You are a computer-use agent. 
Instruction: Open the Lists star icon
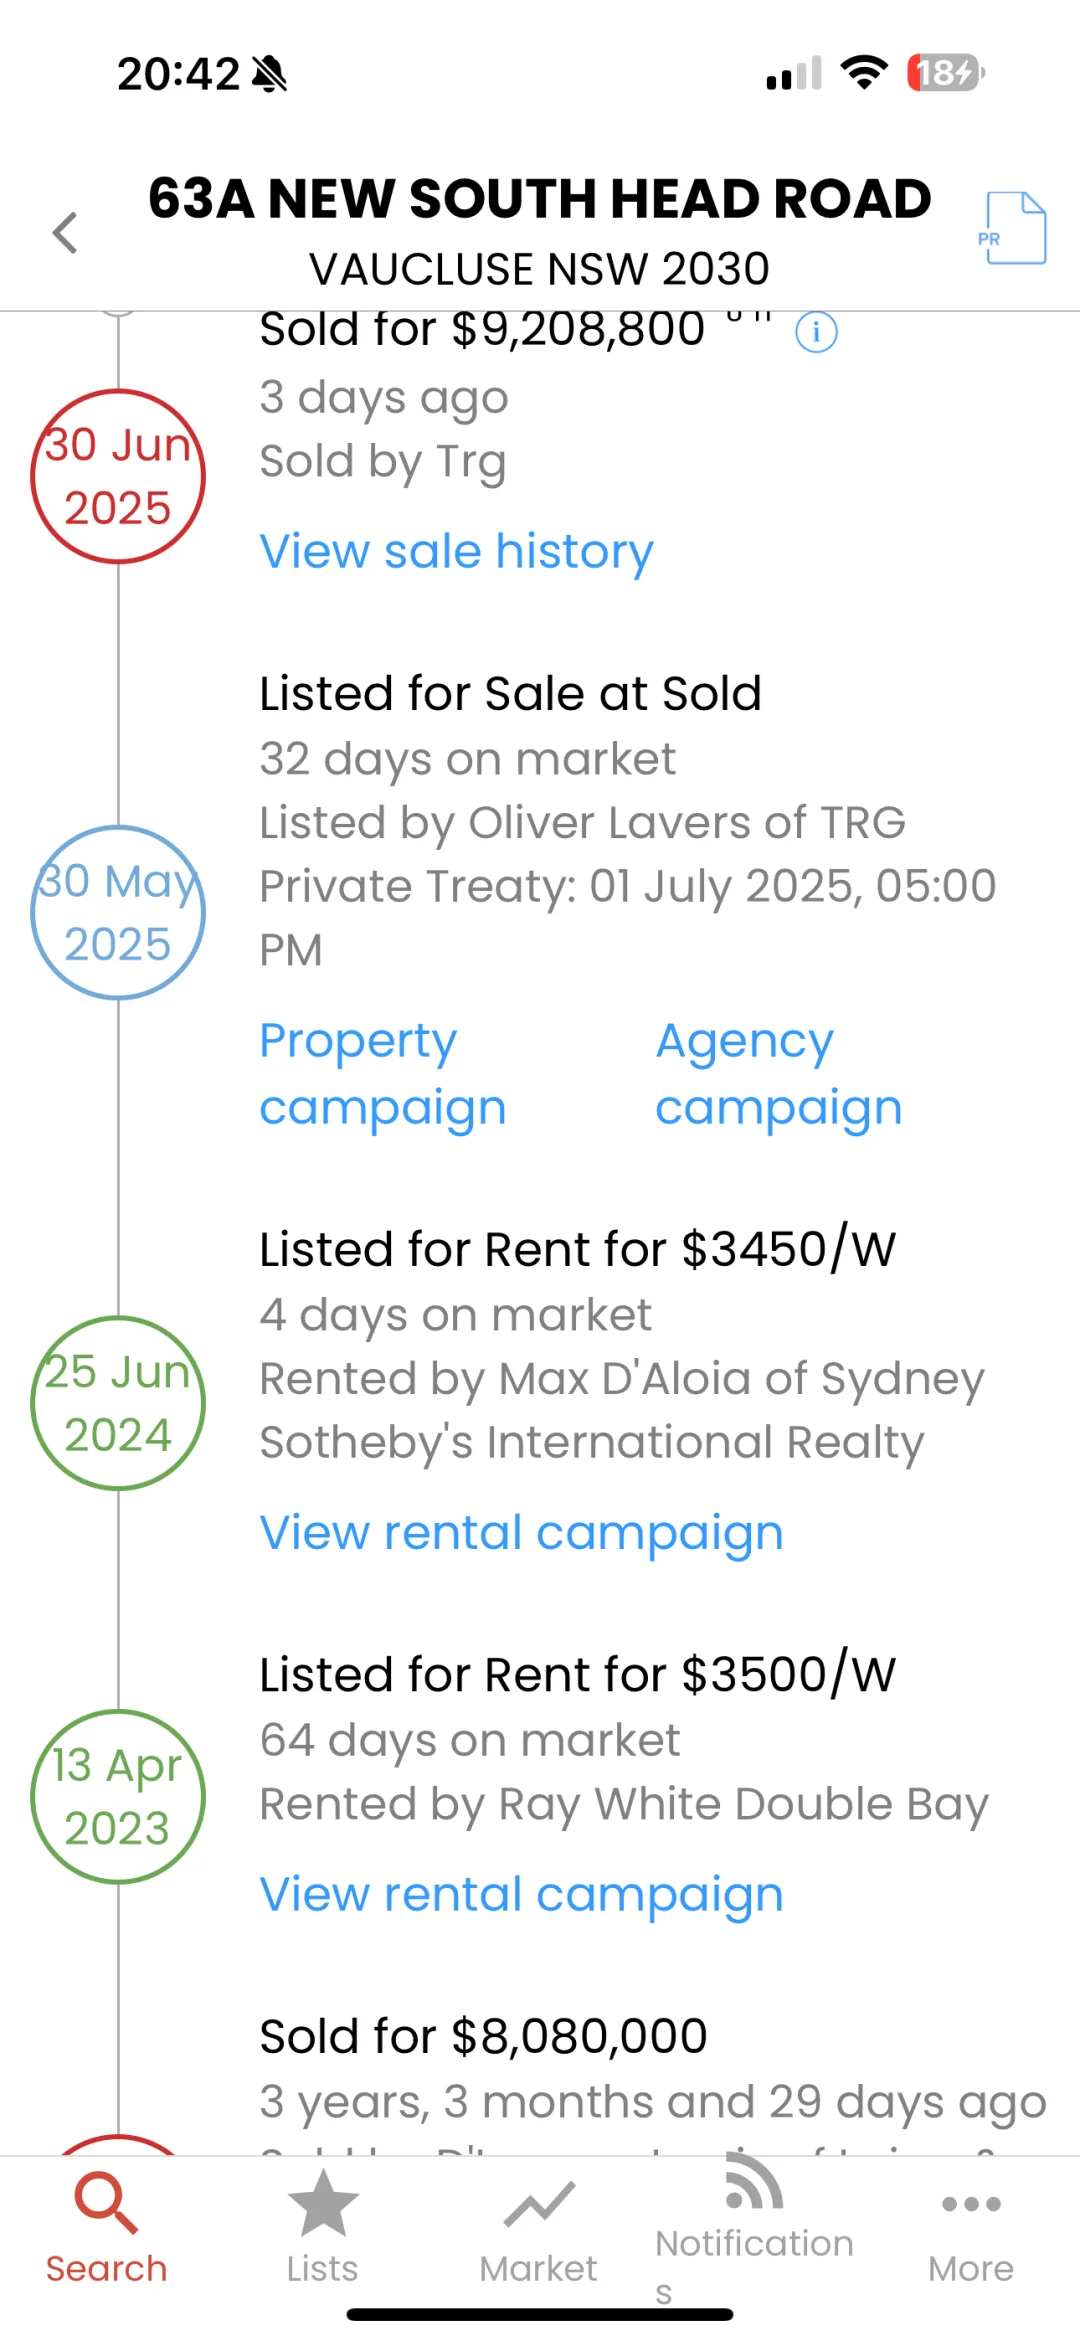[x=322, y=2202]
